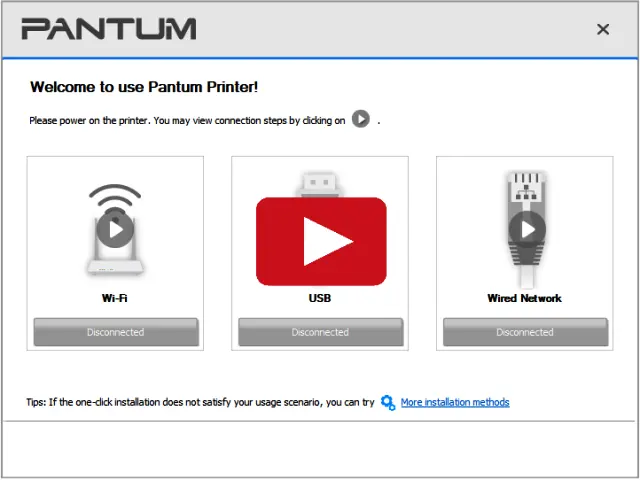Viewport: 640px width, 480px height.
Task: Select the USB label
Action: pos(320,298)
